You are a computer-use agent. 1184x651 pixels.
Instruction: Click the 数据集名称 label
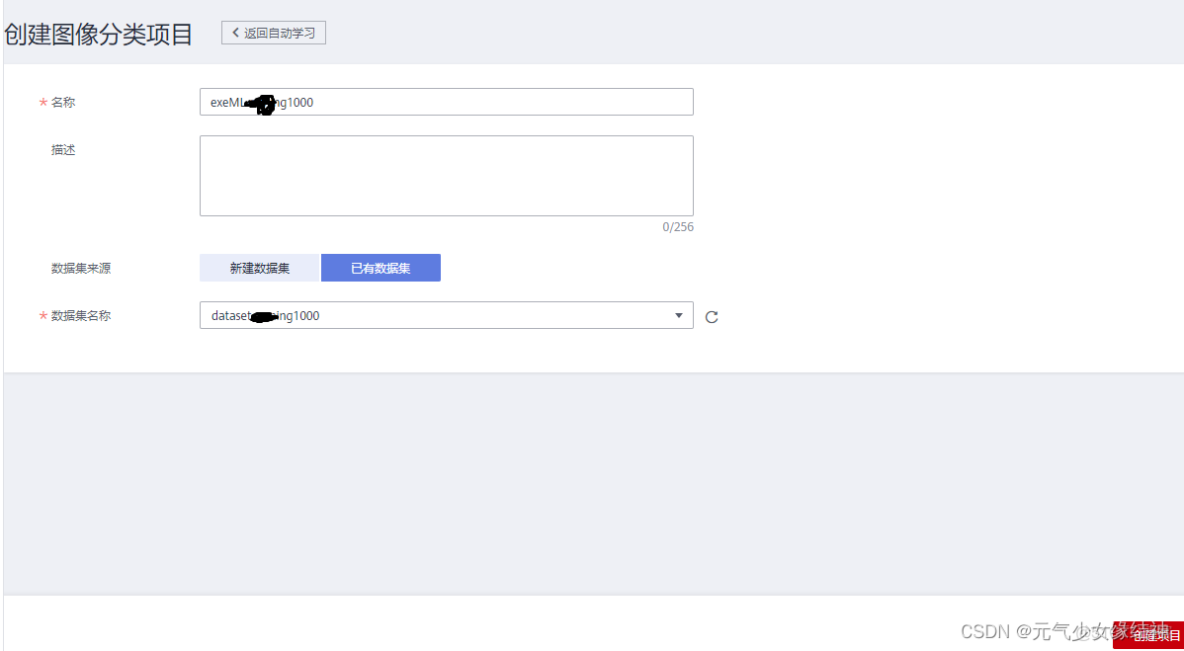click(x=81, y=316)
